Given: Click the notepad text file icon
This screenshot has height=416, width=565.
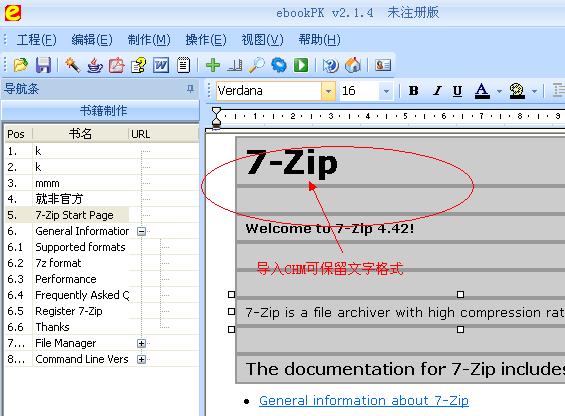Looking at the screenshot, I should click(x=183, y=65).
